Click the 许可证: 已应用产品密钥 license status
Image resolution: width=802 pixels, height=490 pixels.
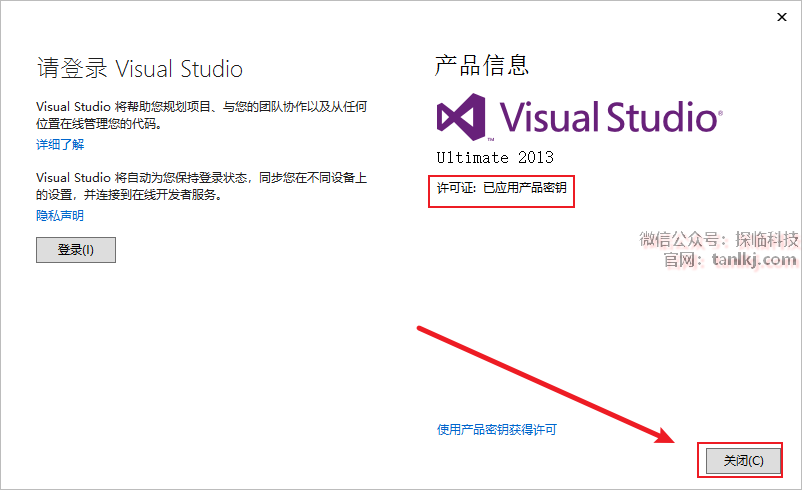(501, 188)
